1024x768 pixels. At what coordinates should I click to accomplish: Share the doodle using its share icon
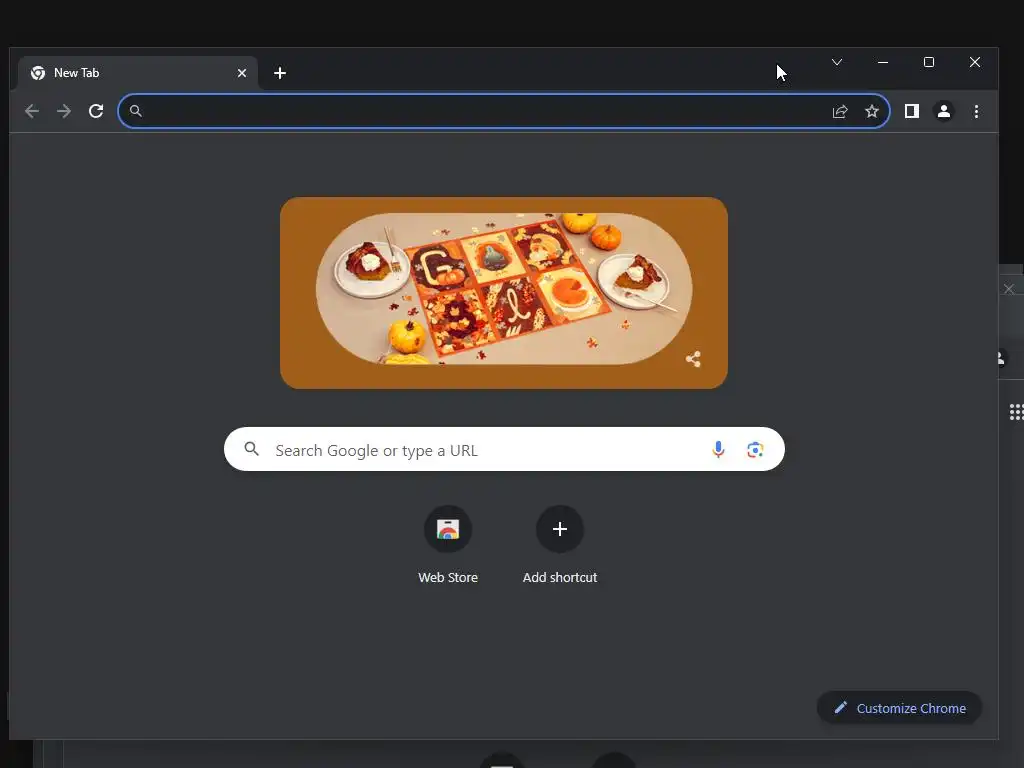coord(694,359)
